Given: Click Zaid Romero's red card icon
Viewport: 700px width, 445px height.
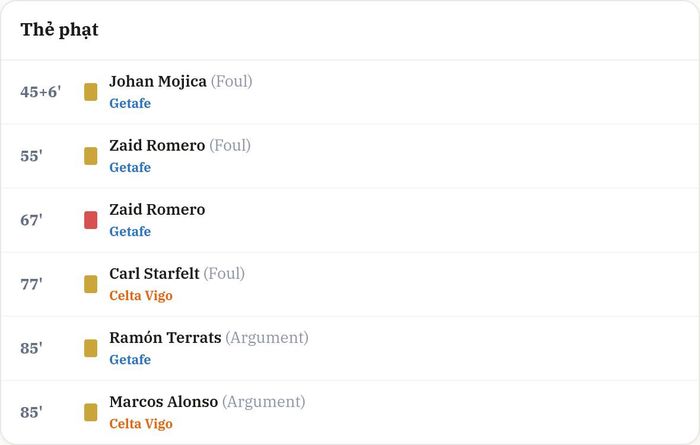Looking at the screenshot, I should [x=91, y=220].
